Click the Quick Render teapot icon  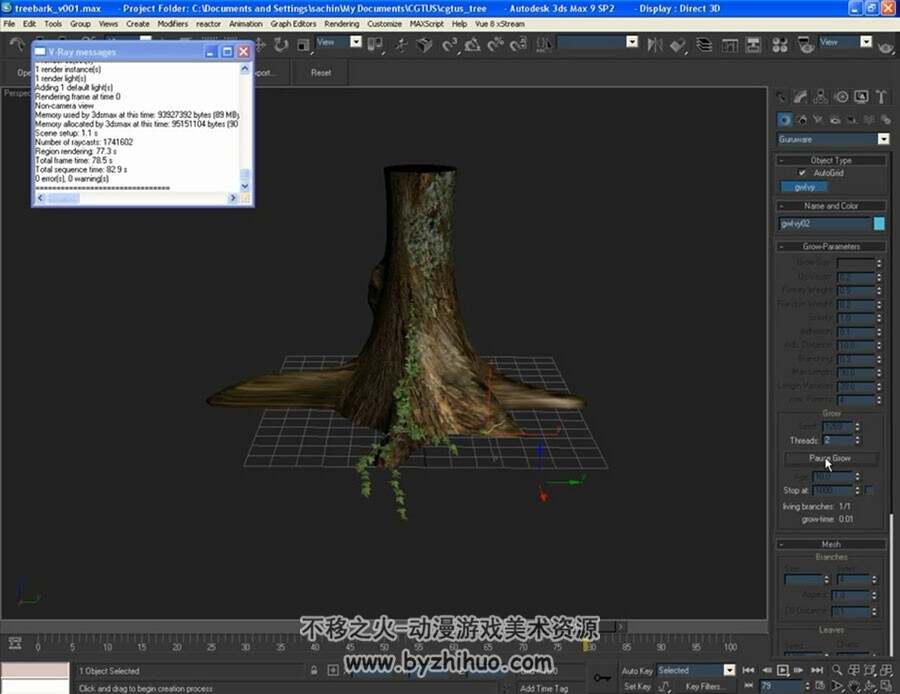click(x=886, y=46)
